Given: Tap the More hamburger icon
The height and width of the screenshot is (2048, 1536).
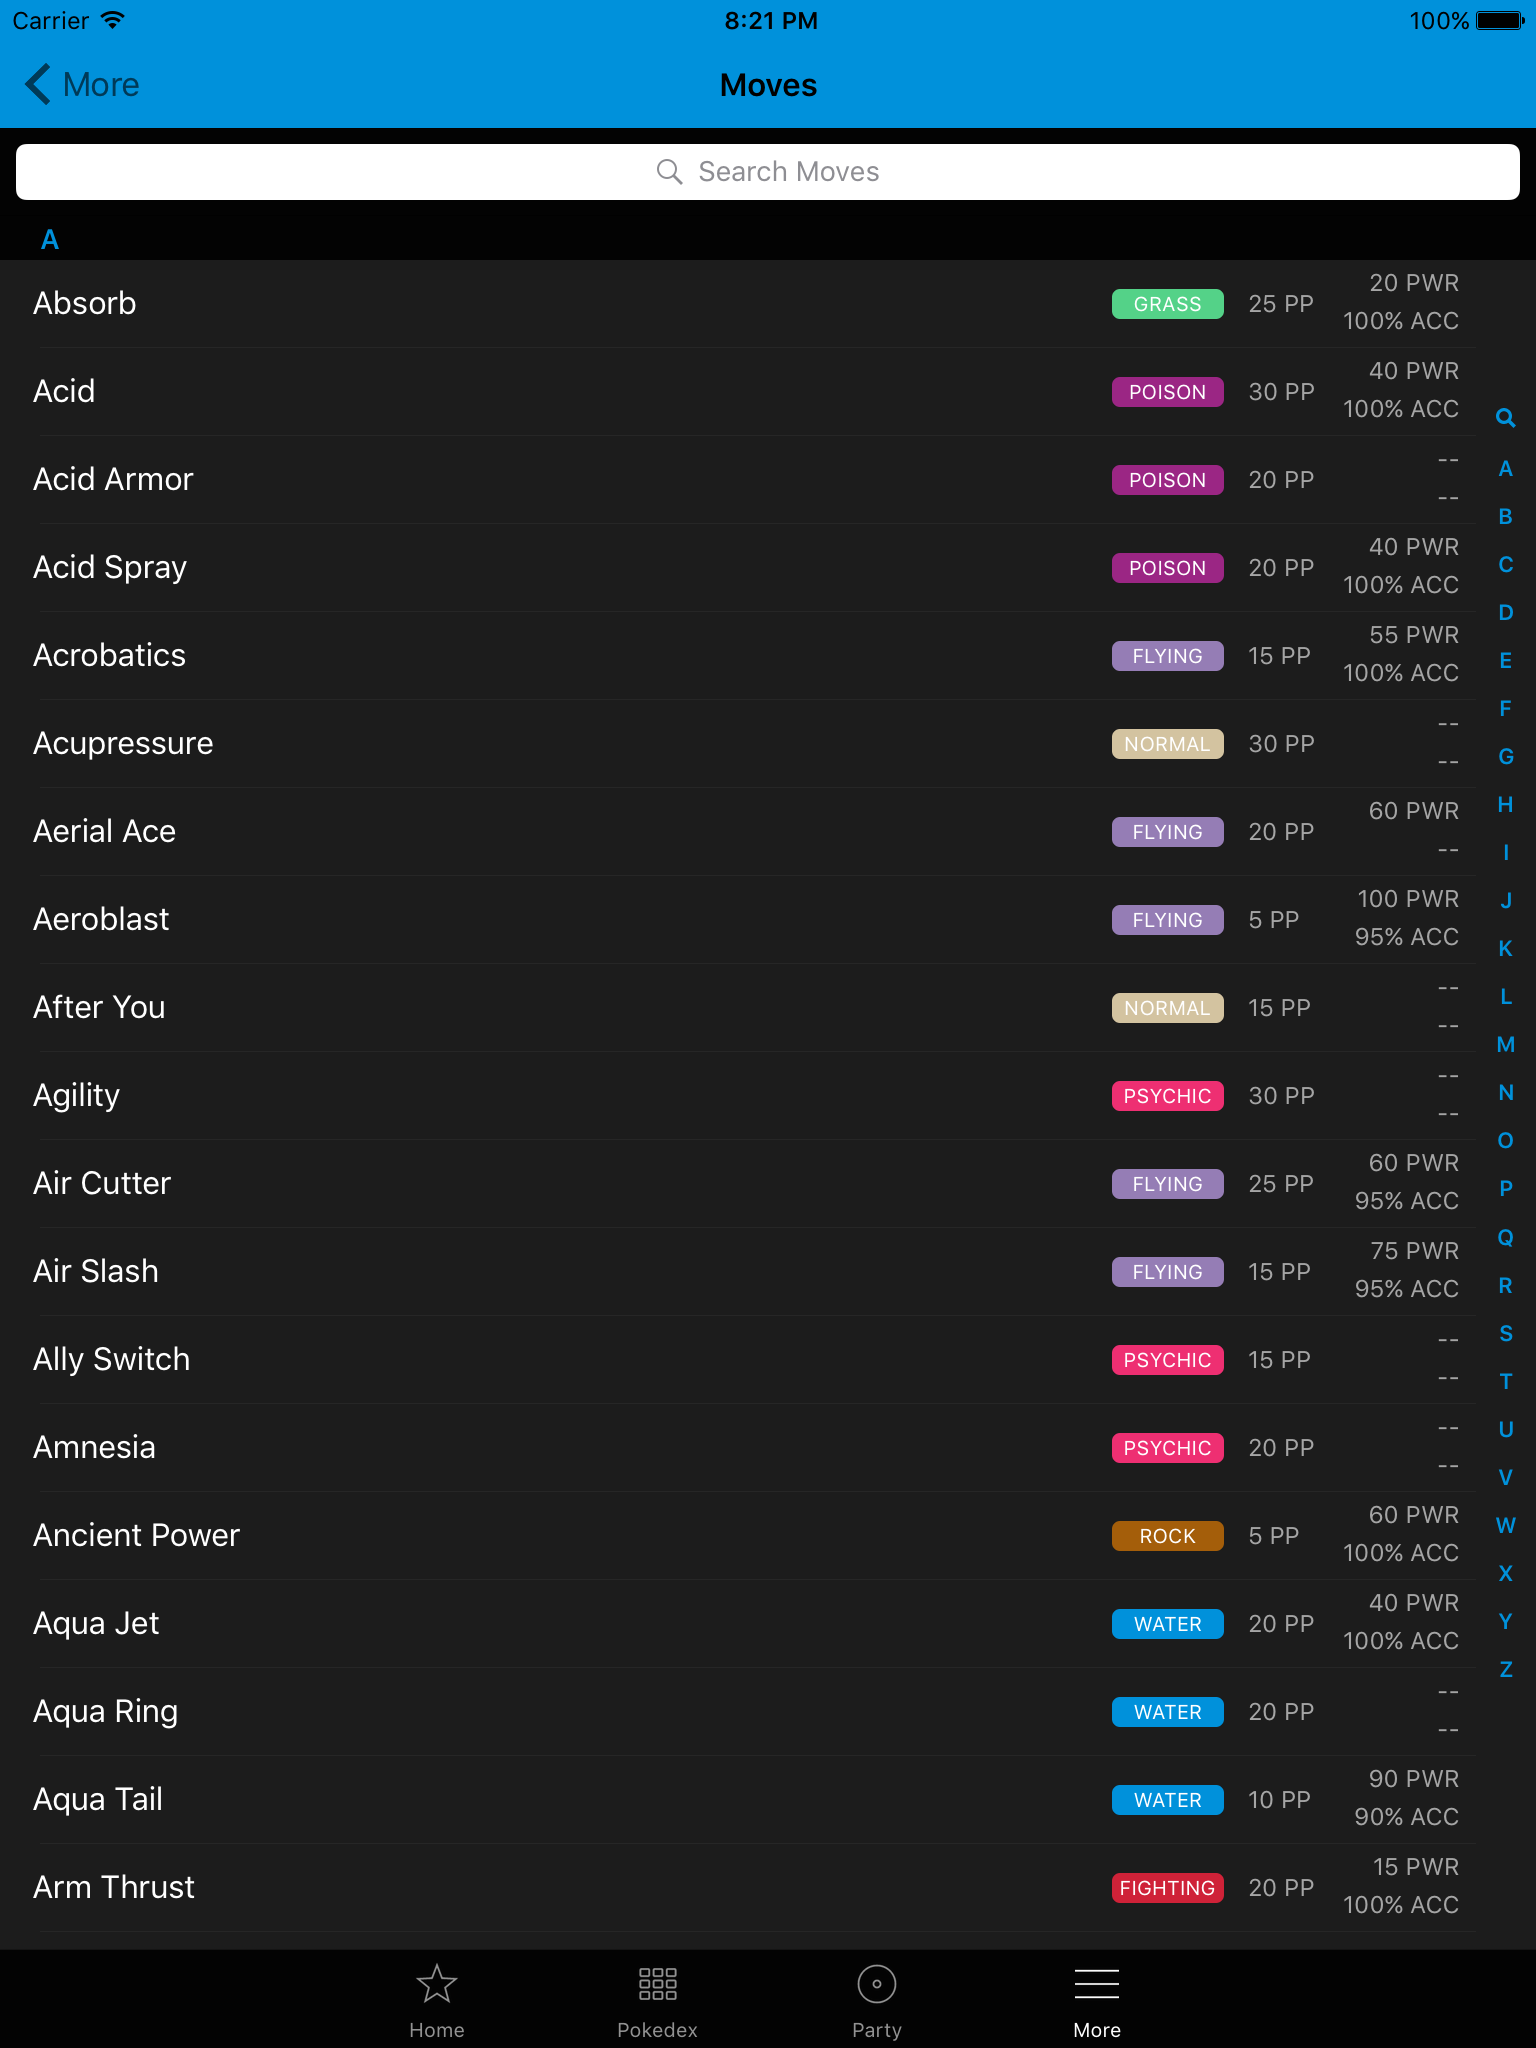Looking at the screenshot, I should (1096, 1984).
